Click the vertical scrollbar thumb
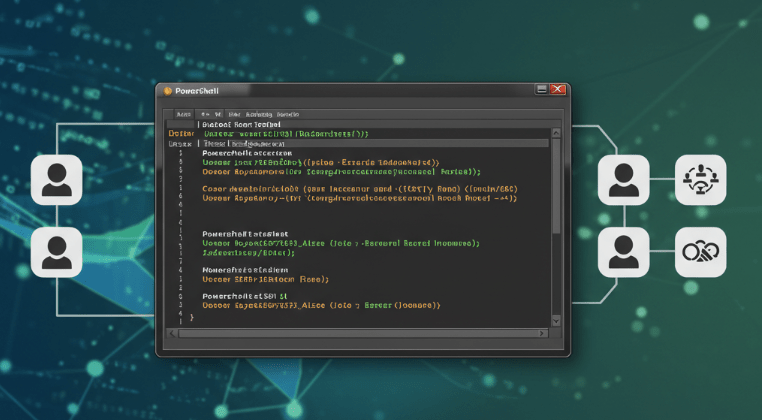This screenshot has width=762, height=420. tap(556, 186)
